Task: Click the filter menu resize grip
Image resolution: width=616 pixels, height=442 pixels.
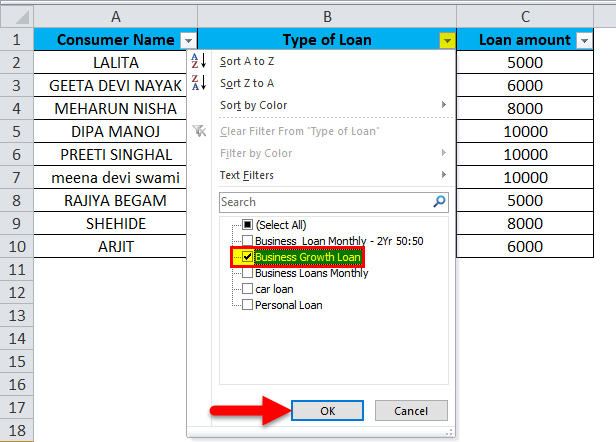Action: click(x=450, y=432)
